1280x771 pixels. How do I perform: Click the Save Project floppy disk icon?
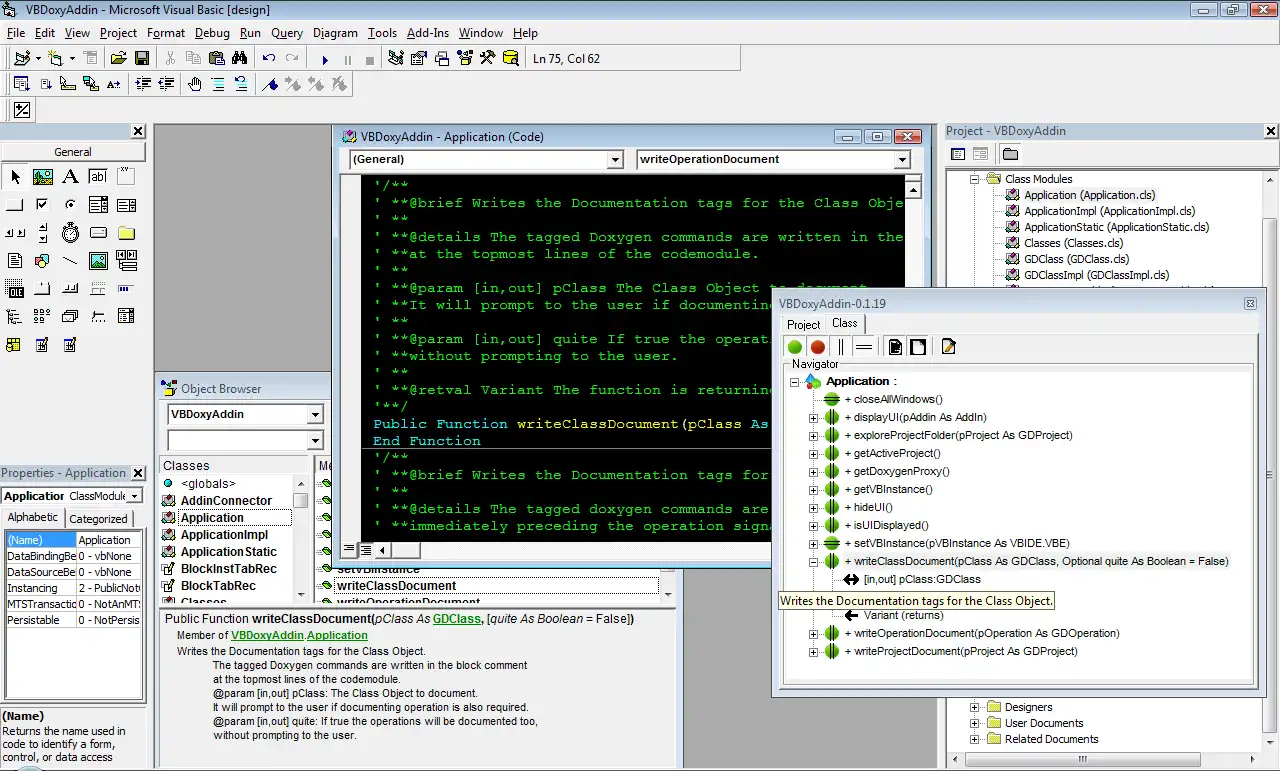tap(142, 59)
